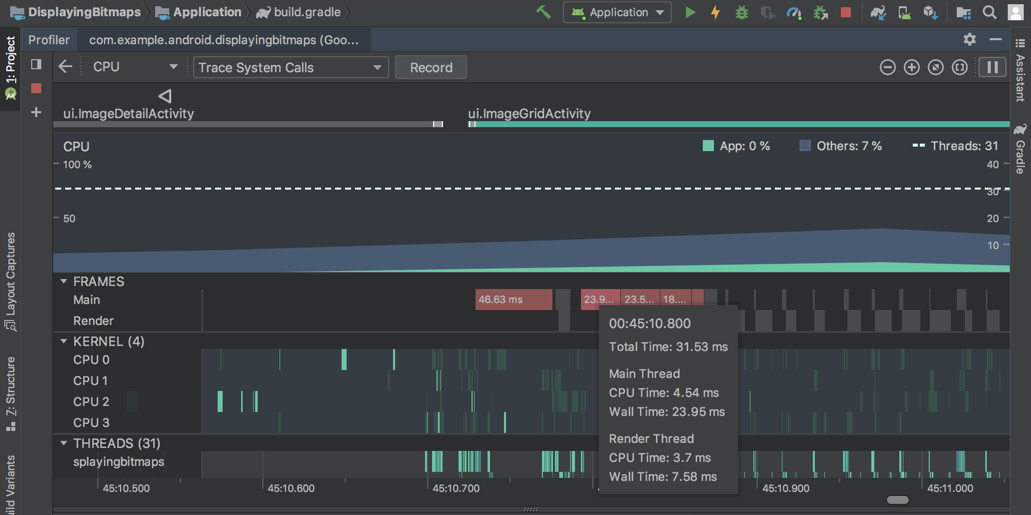
Task: Open profiler settings gear
Action: click(x=969, y=39)
